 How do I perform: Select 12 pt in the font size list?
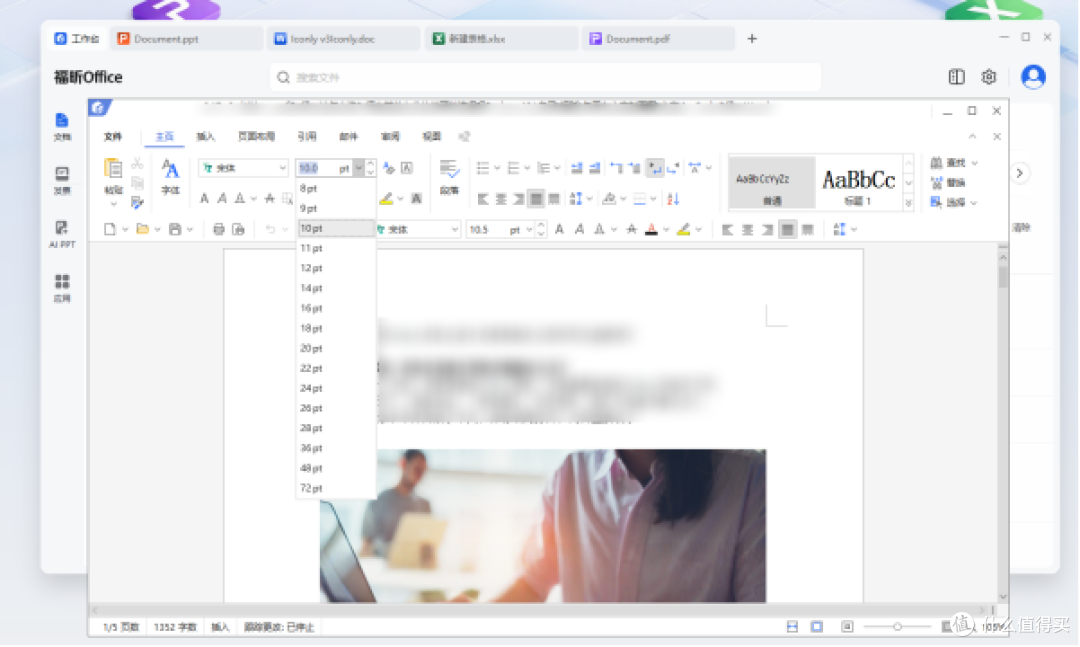coord(335,268)
